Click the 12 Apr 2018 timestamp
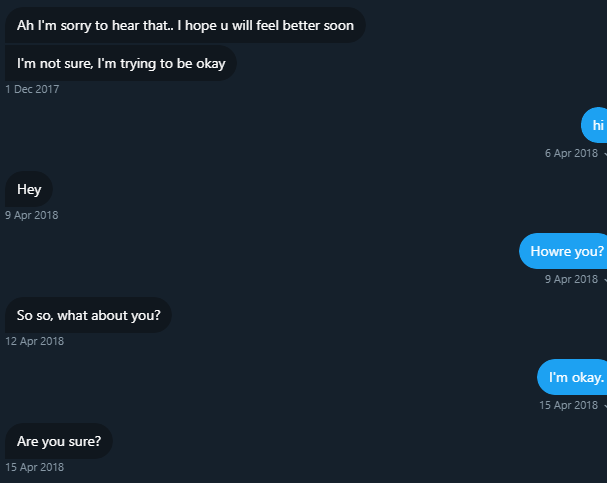Viewport: 607px width, 483px height. click(34, 341)
